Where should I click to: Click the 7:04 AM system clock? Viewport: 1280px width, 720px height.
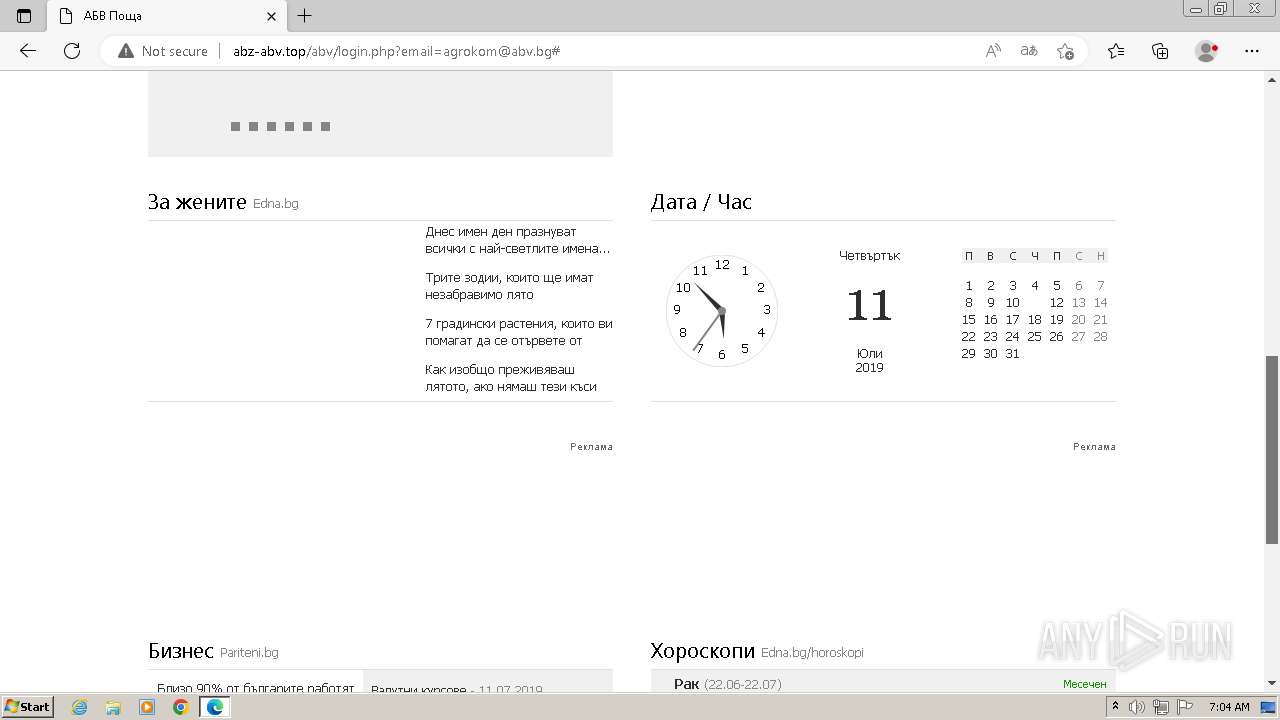pyautogui.click(x=1229, y=707)
